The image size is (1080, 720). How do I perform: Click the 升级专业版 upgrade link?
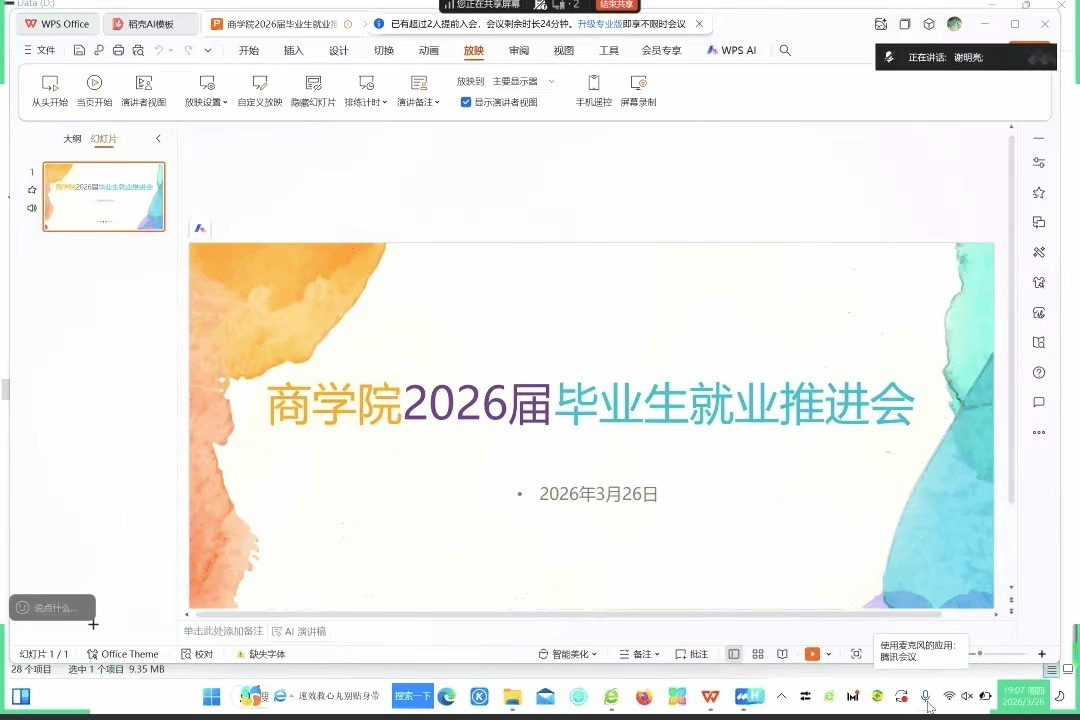[599, 23]
